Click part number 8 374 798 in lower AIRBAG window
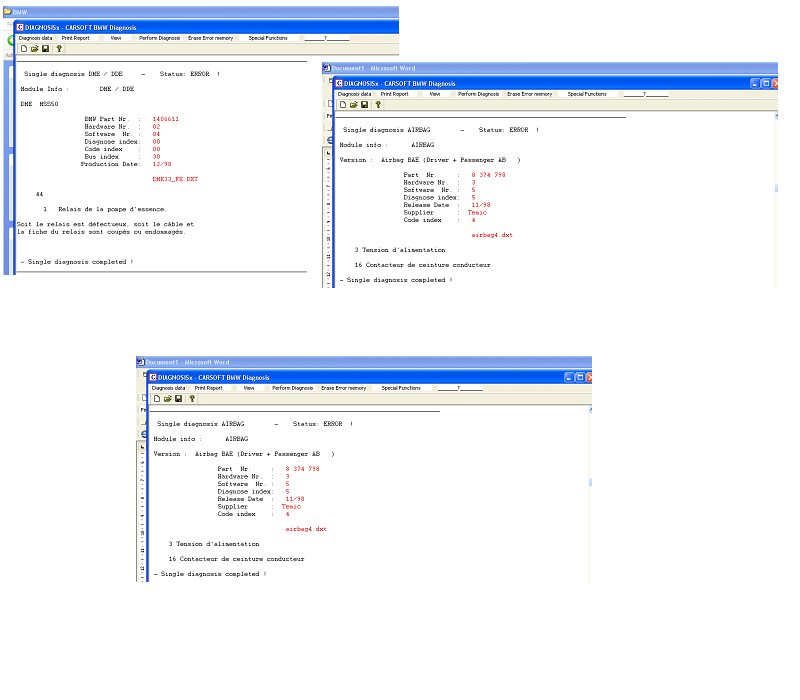 303,469
